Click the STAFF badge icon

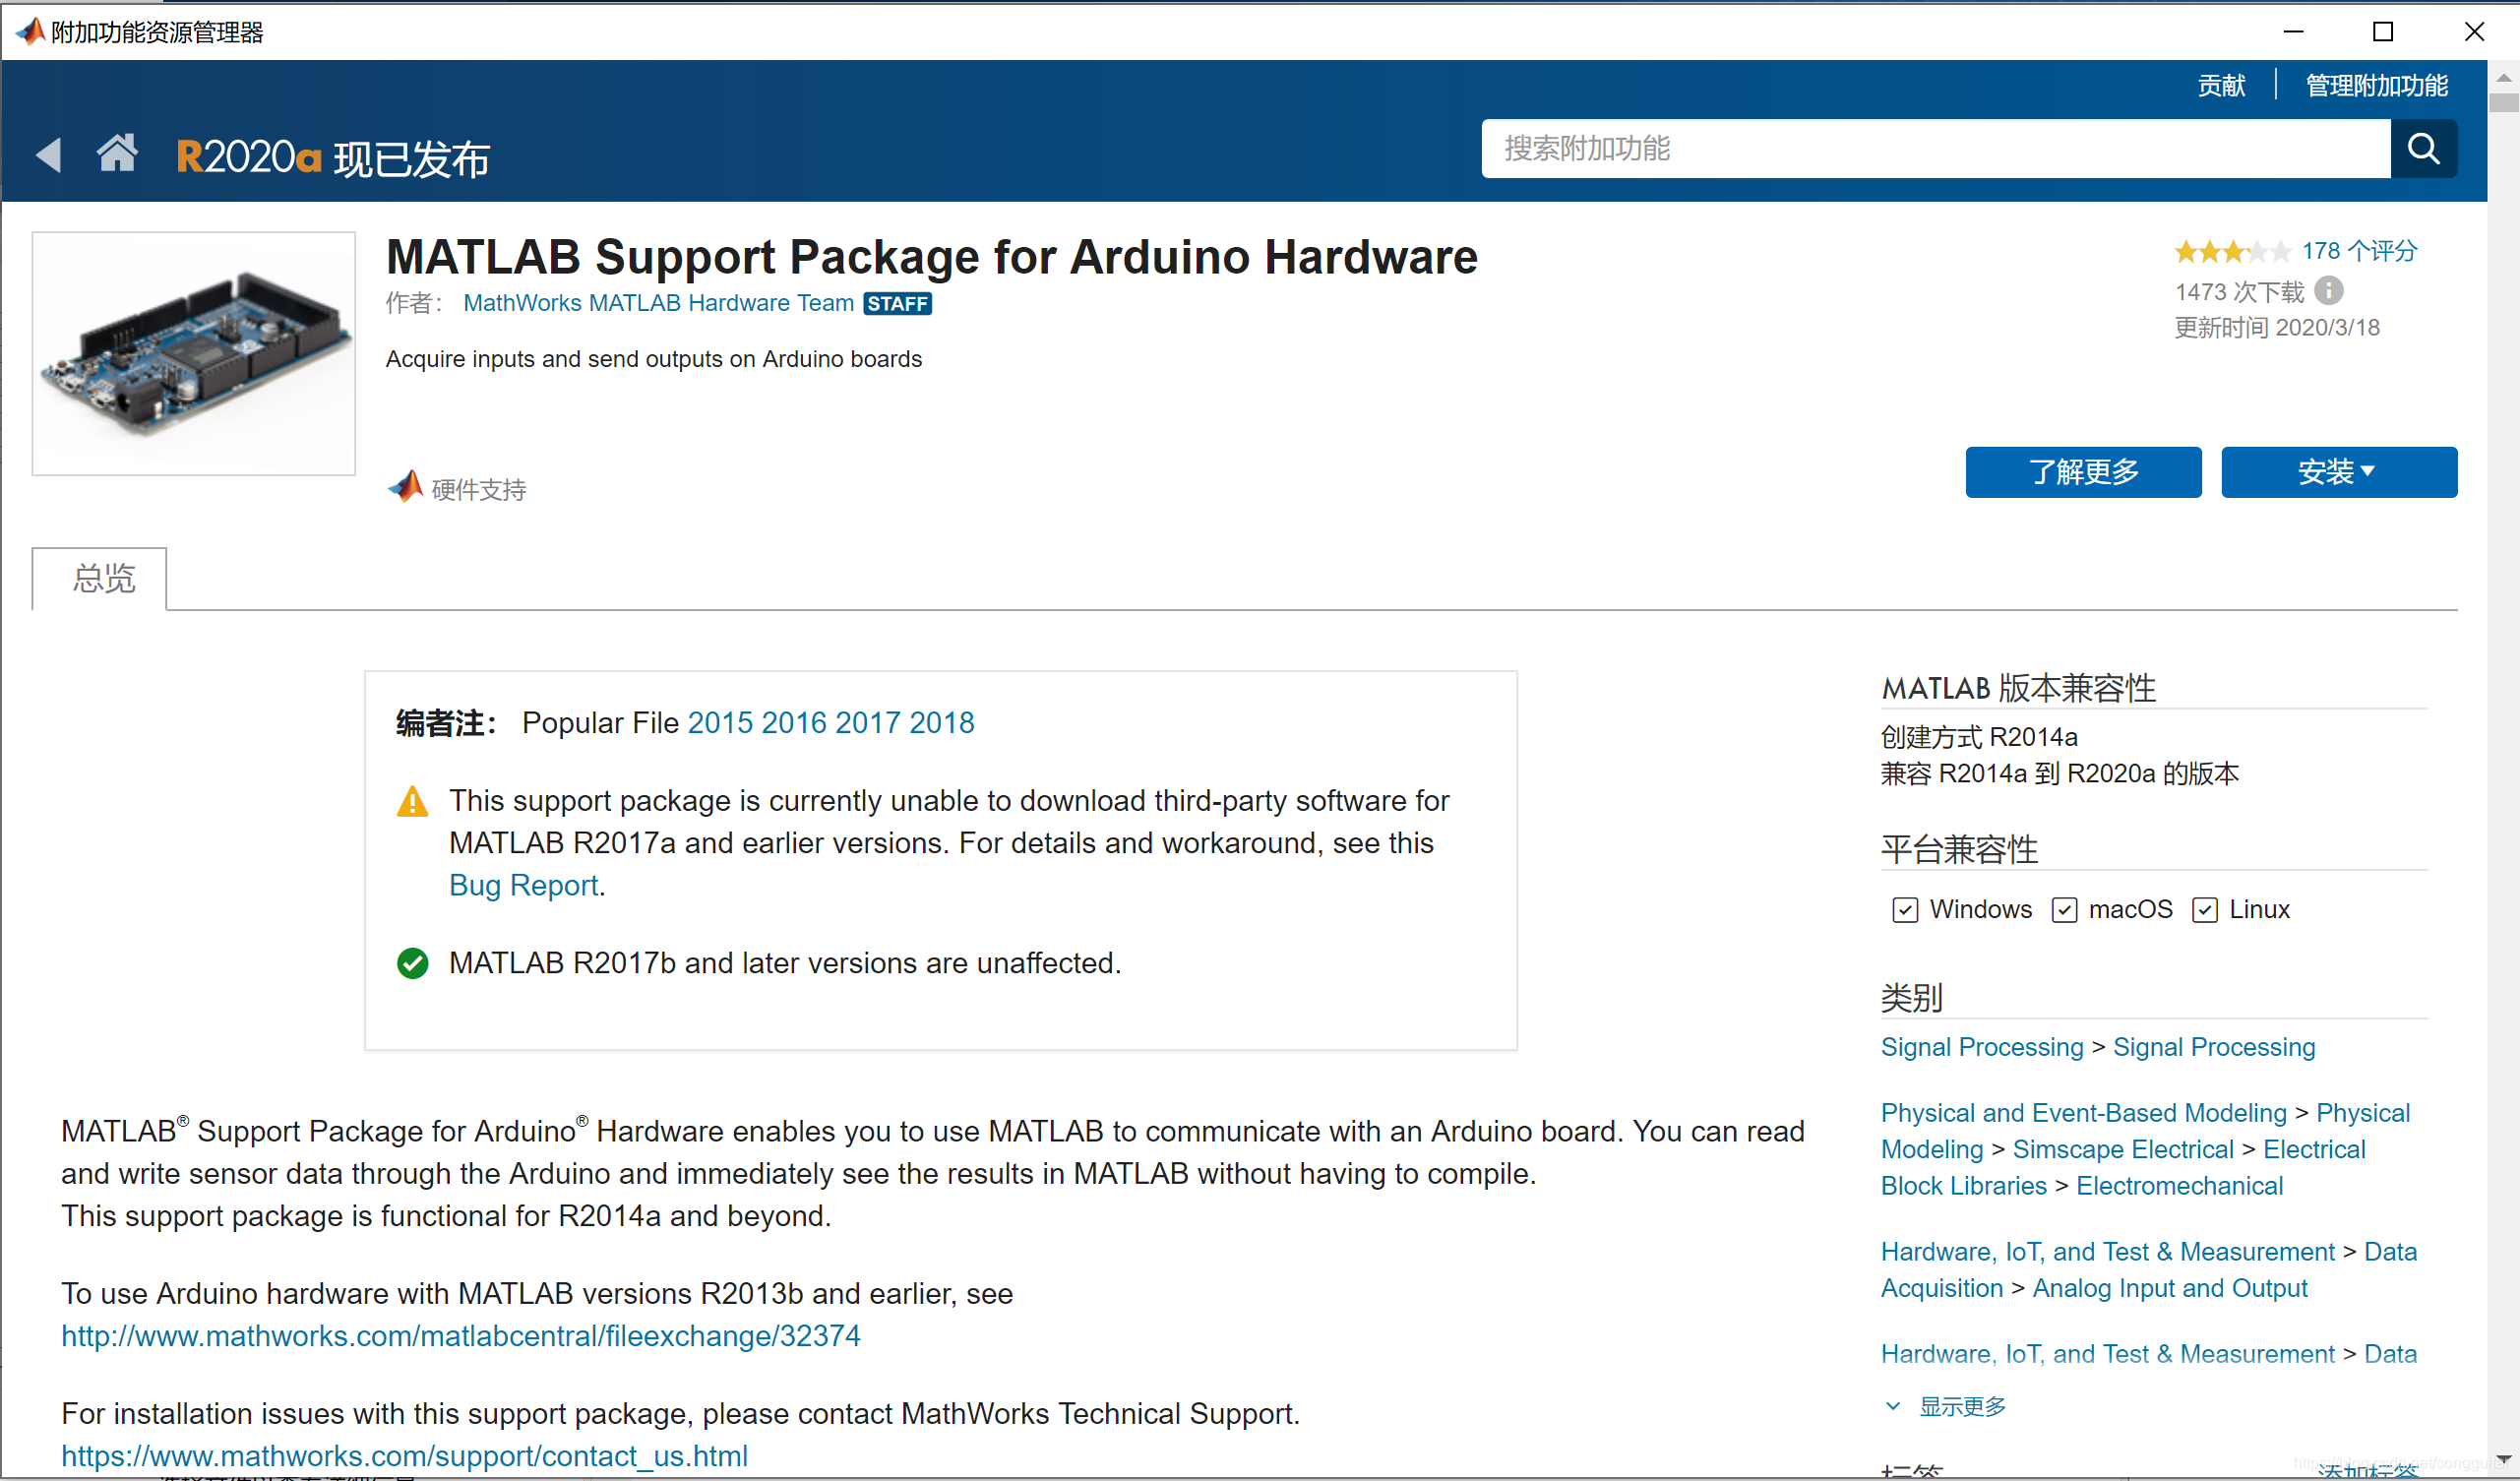pyautogui.click(x=897, y=304)
